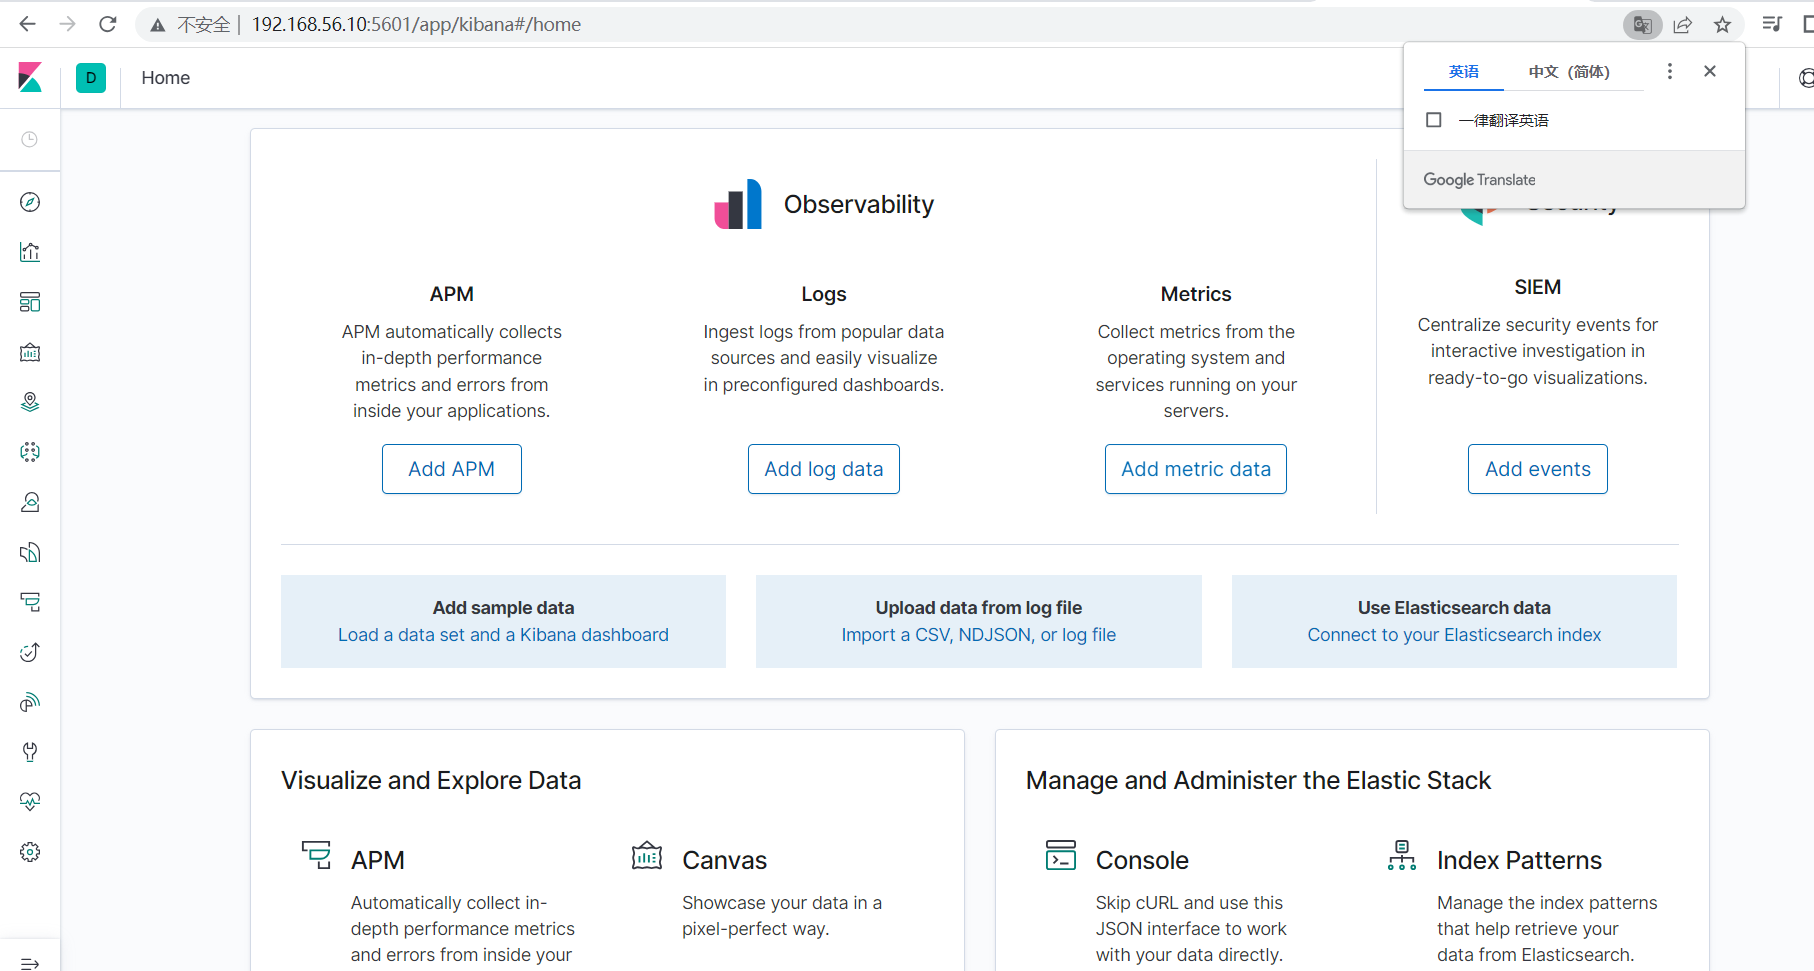The image size is (1814, 971).
Task: Expand the sidebar navigation menu
Action: tap(30, 963)
